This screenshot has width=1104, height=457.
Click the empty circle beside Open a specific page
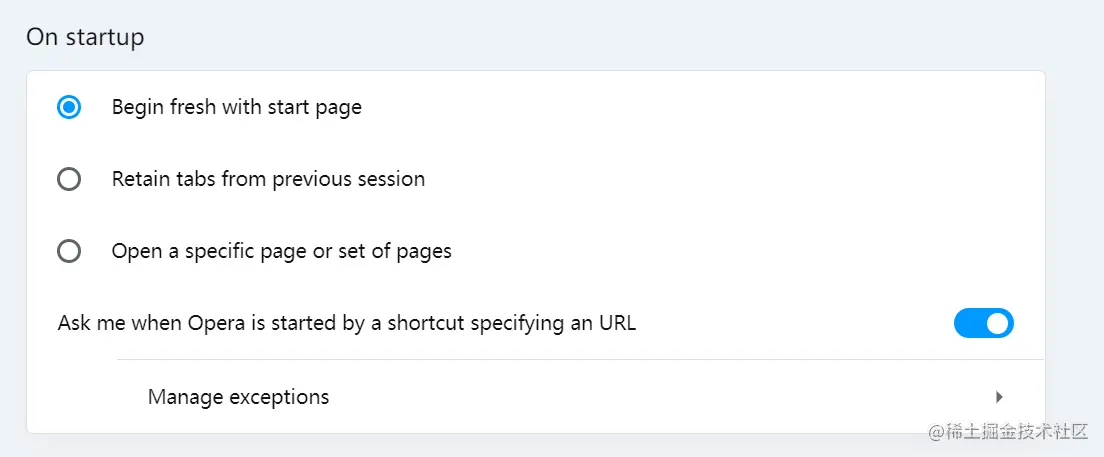pyautogui.click(x=69, y=252)
